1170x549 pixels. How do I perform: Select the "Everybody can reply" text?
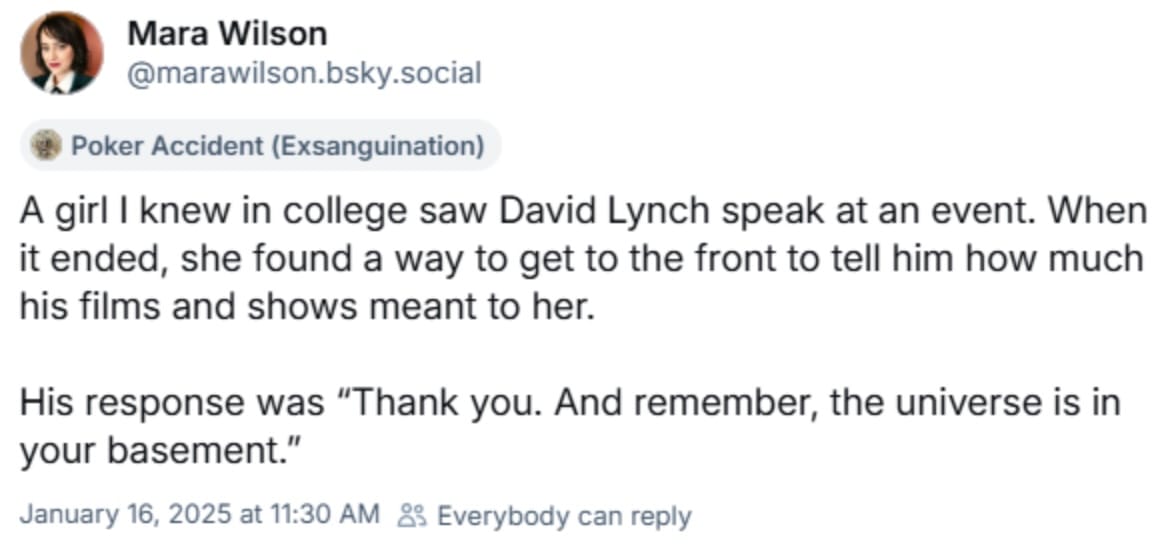coord(564,516)
